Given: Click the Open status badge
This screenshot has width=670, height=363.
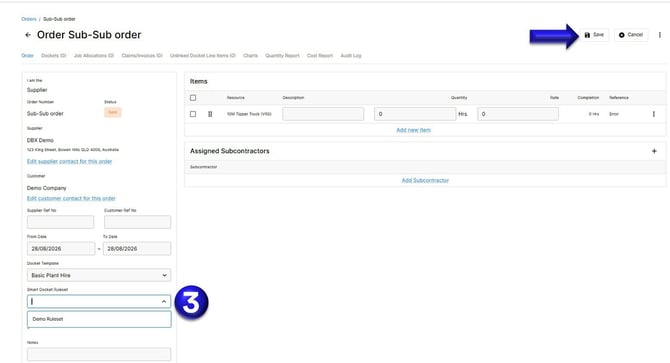Looking at the screenshot, I should coord(113,112).
